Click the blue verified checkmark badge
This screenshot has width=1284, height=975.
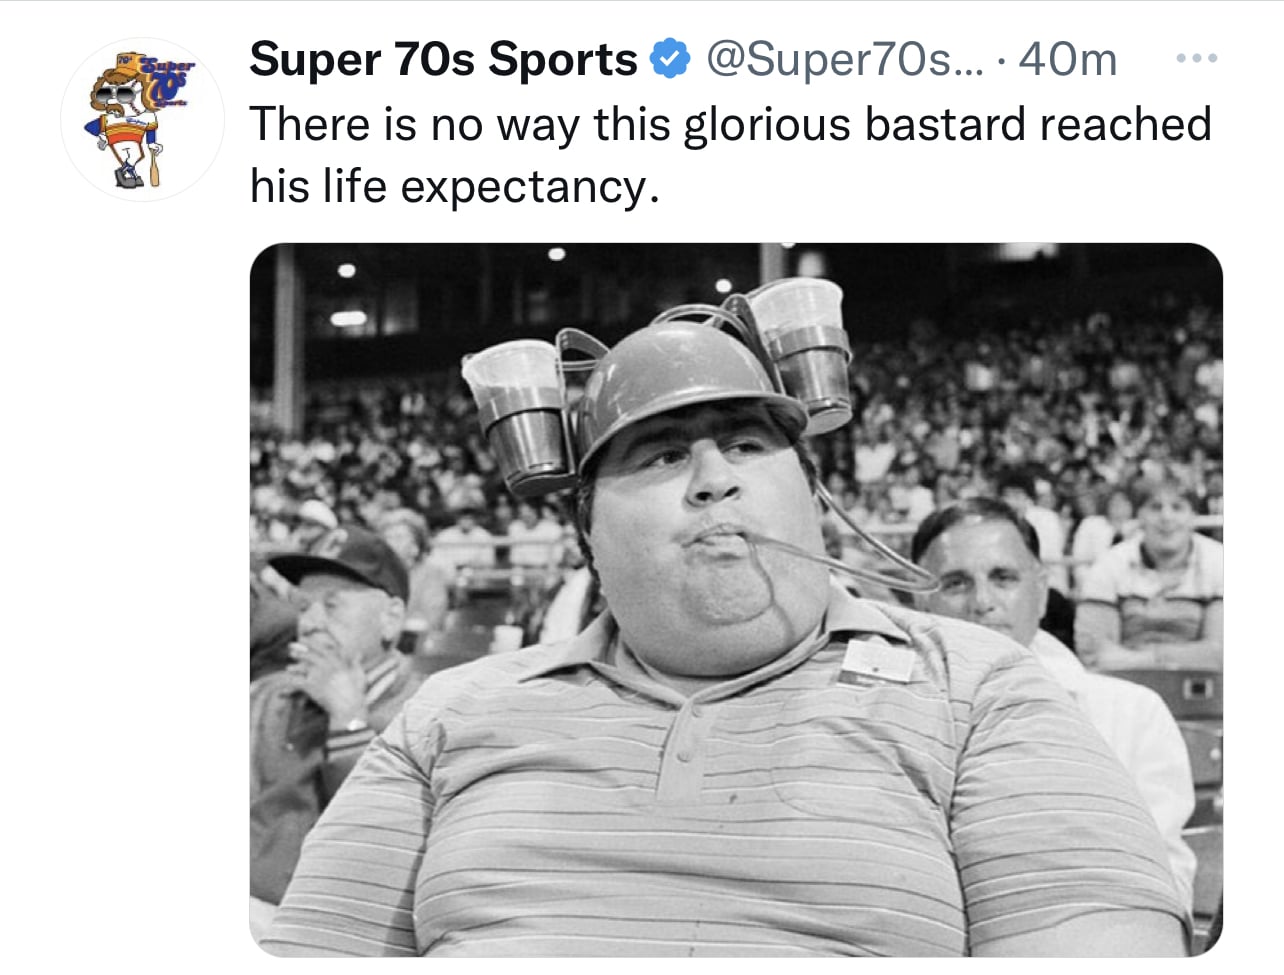coord(670,59)
